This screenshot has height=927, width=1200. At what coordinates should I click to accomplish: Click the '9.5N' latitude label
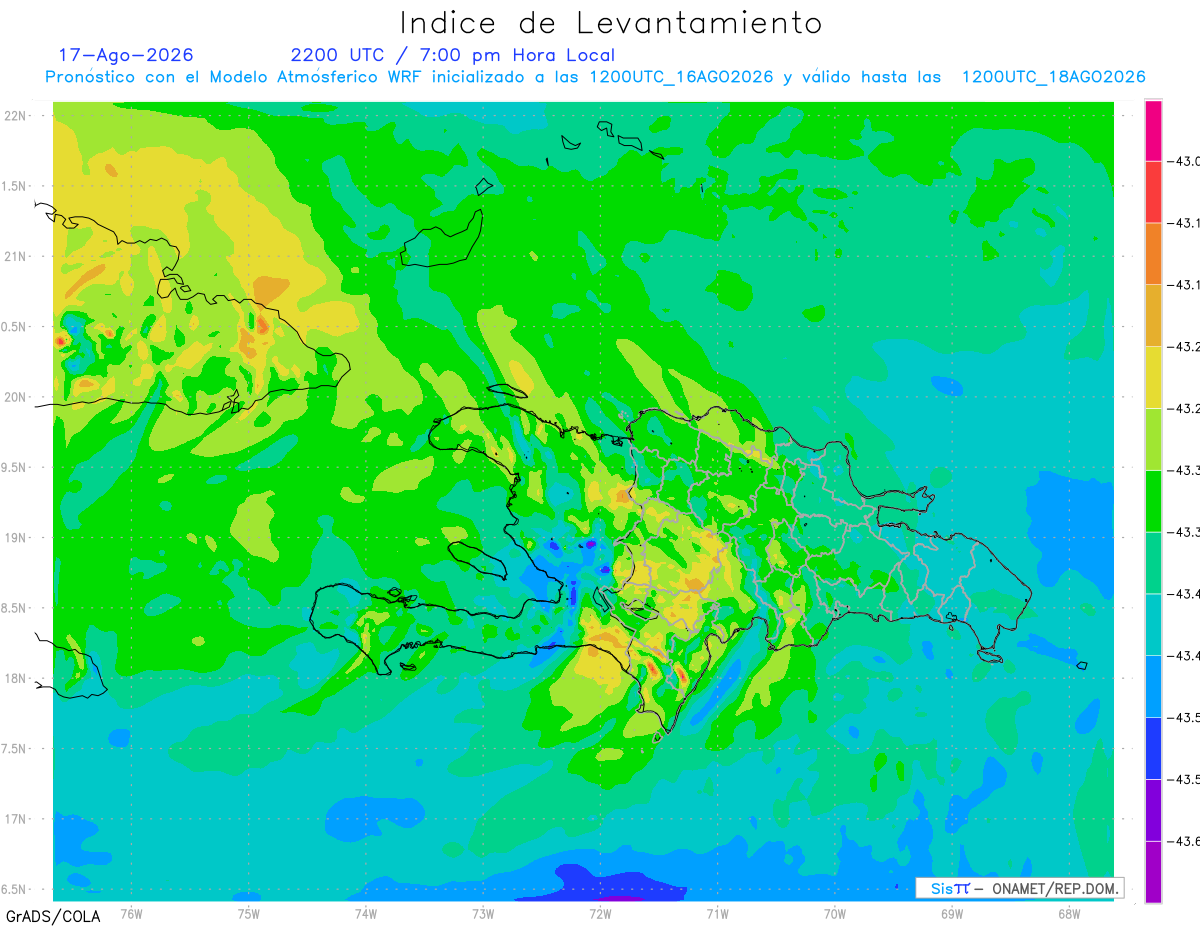(x=14, y=467)
